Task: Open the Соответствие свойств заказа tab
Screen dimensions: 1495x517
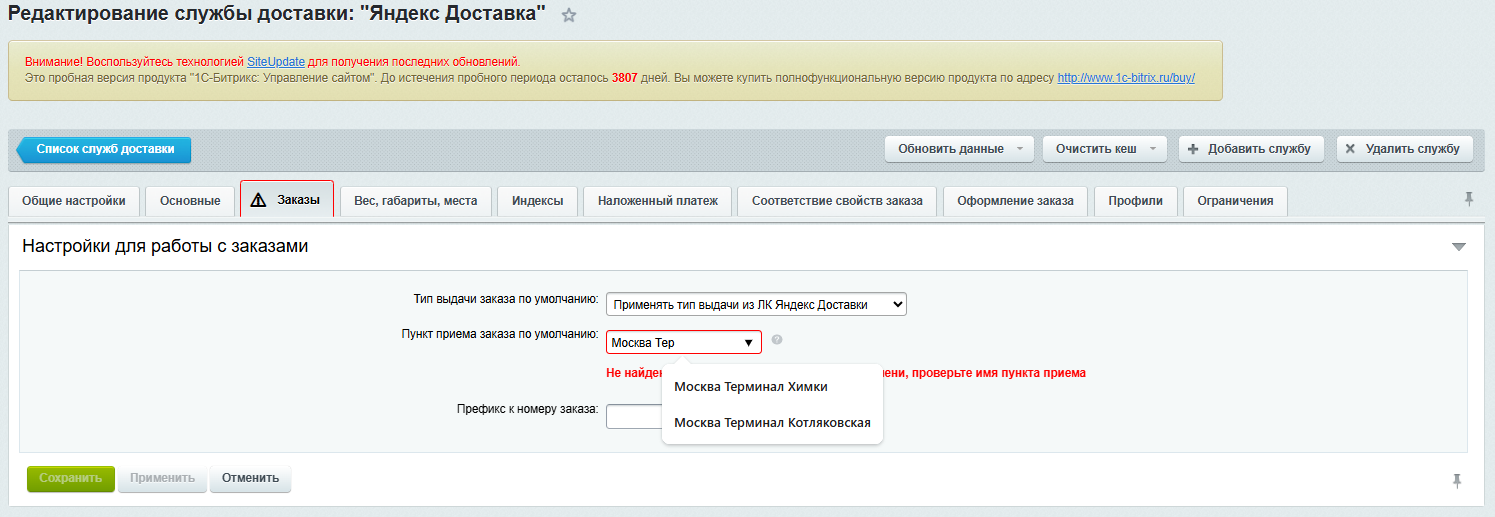Action: click(837, 201)
